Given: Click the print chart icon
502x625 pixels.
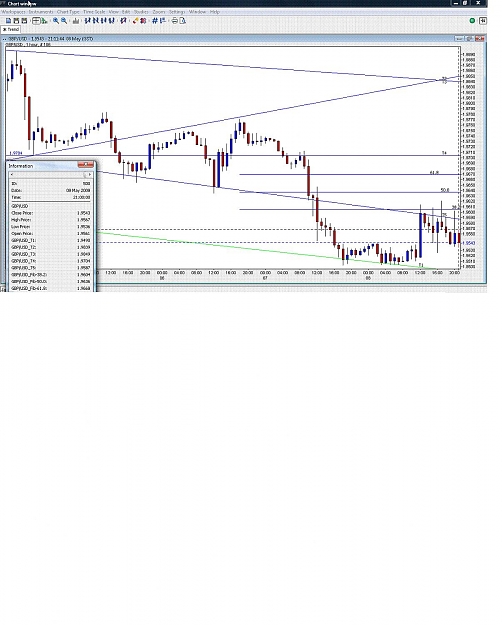Looking at the screenshot, I should pos(175,21).
